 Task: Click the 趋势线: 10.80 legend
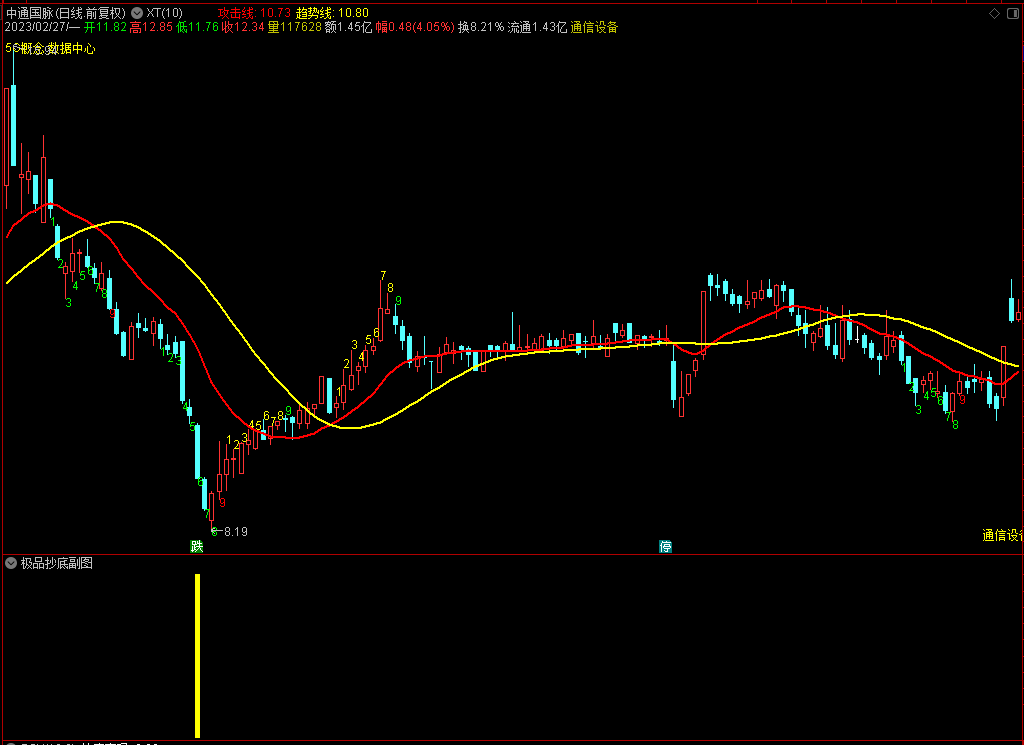point(332,13)
